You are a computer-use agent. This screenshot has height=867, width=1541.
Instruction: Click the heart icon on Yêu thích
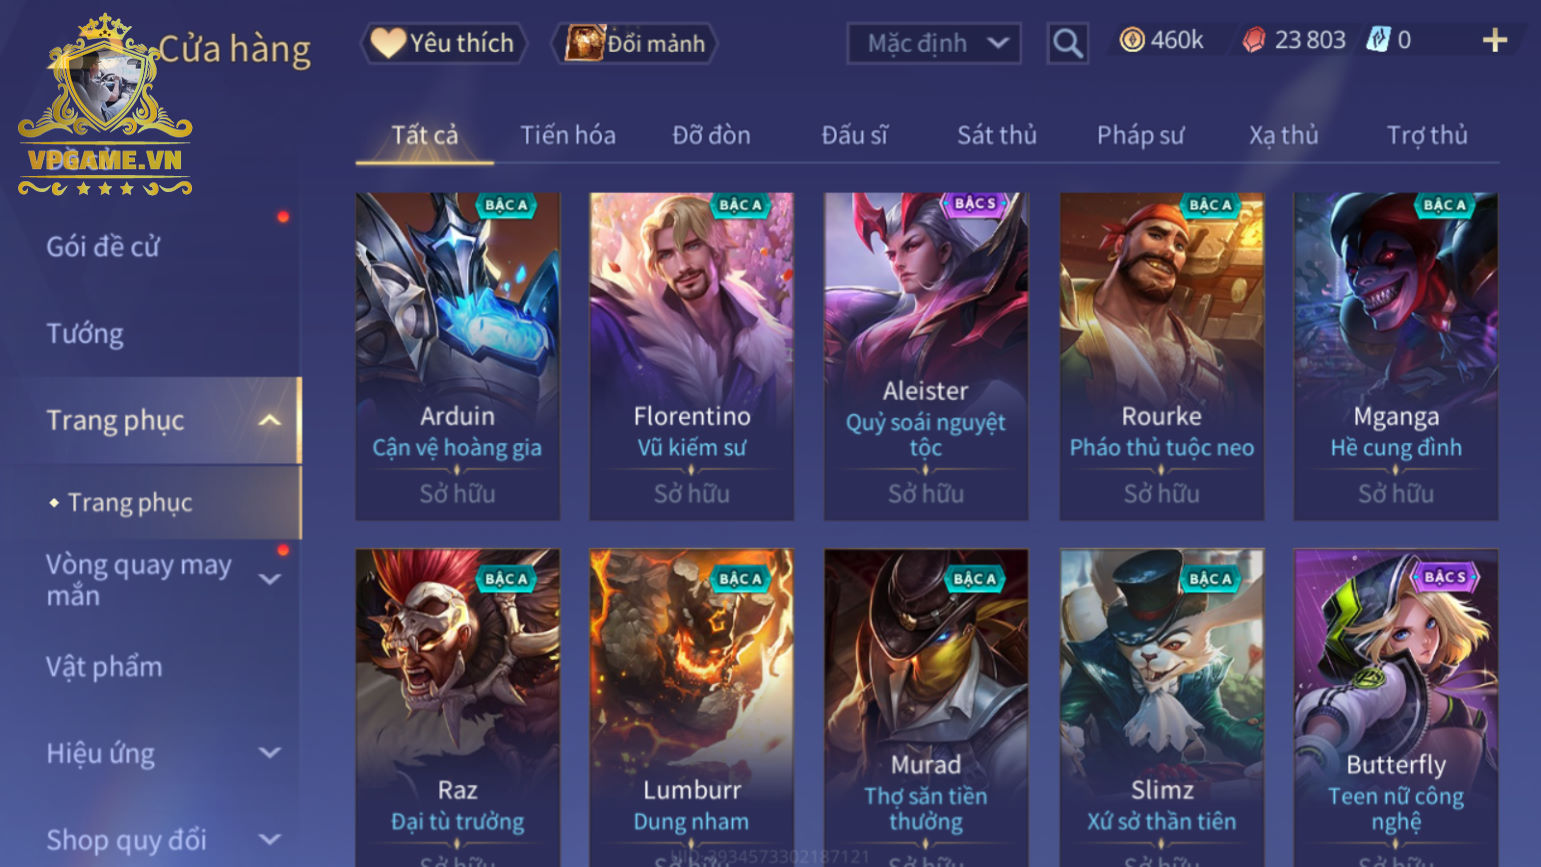coord(388,43)
